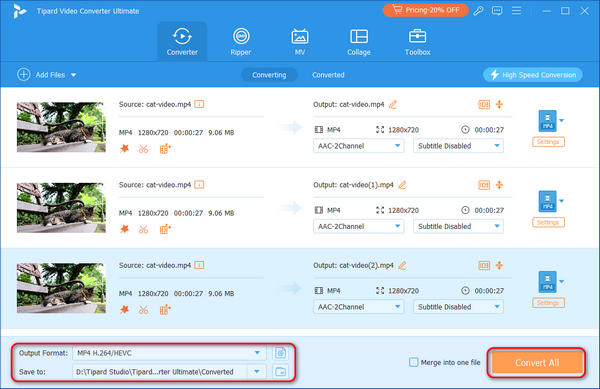
Task: Open Subtitle Disabled dropdown for cat-video(2).mp4
Action: click(x=458, y=307)
